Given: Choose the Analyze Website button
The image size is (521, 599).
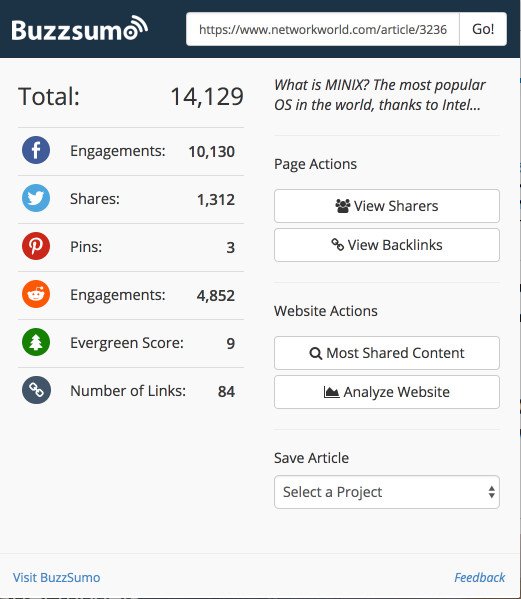Looking at the screenshot, I should click(387, 392).
